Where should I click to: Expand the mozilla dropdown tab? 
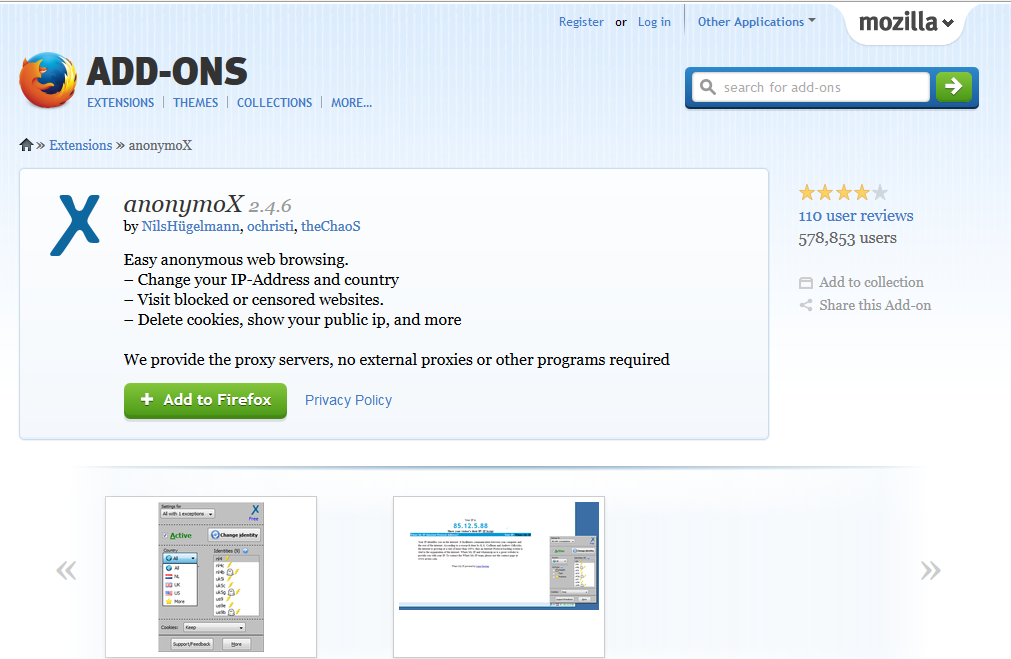coord(905,22)
